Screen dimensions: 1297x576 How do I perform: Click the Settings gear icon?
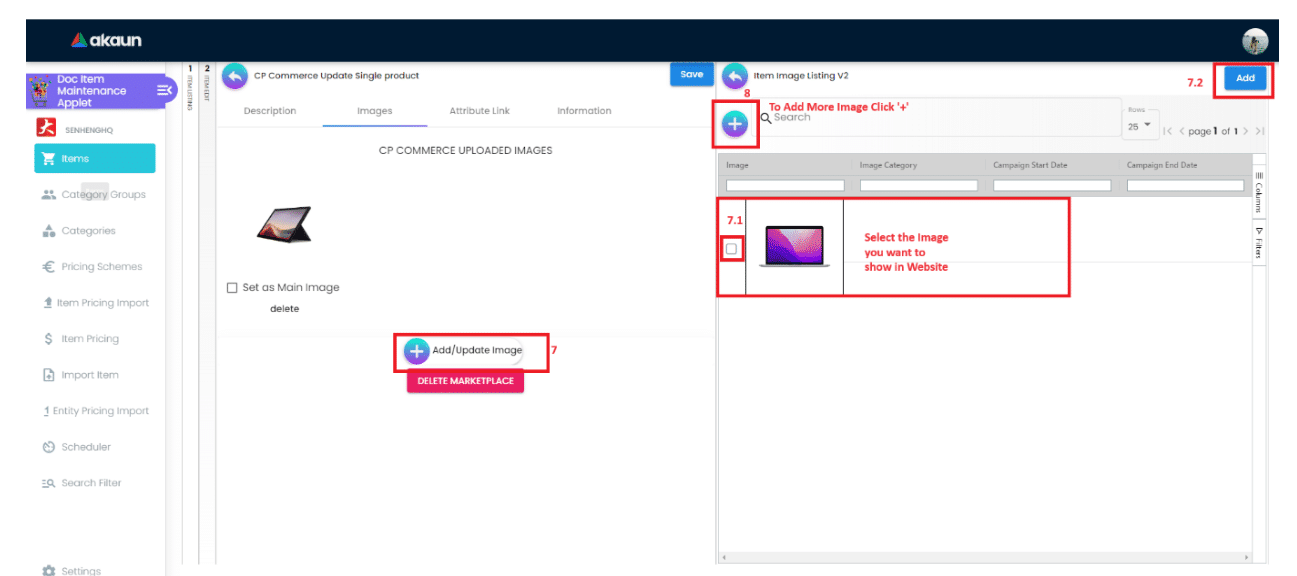coord(48,571)
